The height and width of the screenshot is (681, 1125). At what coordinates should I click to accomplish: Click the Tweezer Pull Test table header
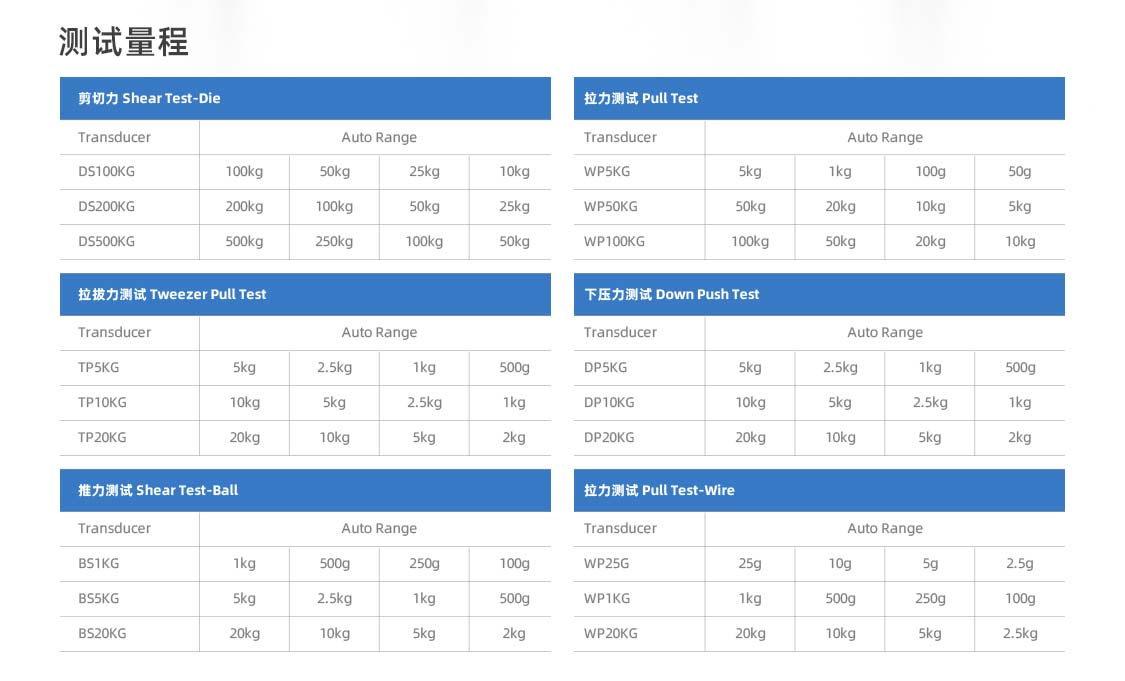(305, 294)
